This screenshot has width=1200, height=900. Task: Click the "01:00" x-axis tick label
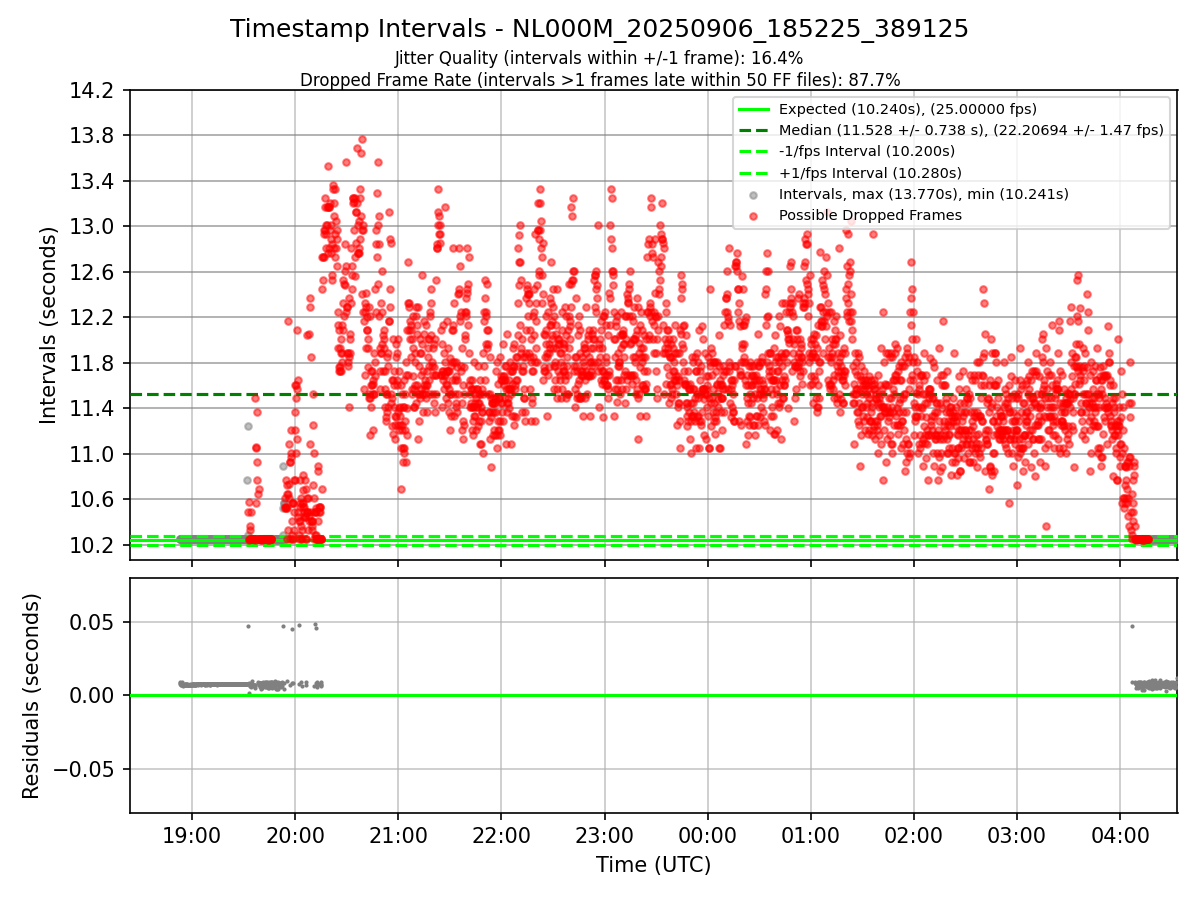pyautogui.click(x=810, y=835)
